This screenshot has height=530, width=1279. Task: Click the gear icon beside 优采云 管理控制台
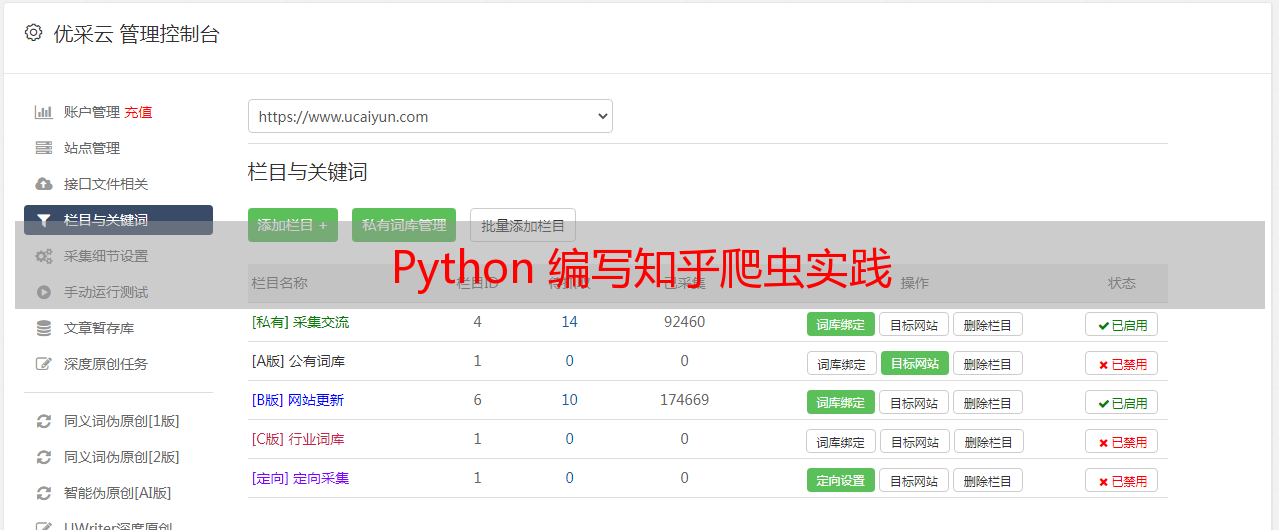(33, 33)
